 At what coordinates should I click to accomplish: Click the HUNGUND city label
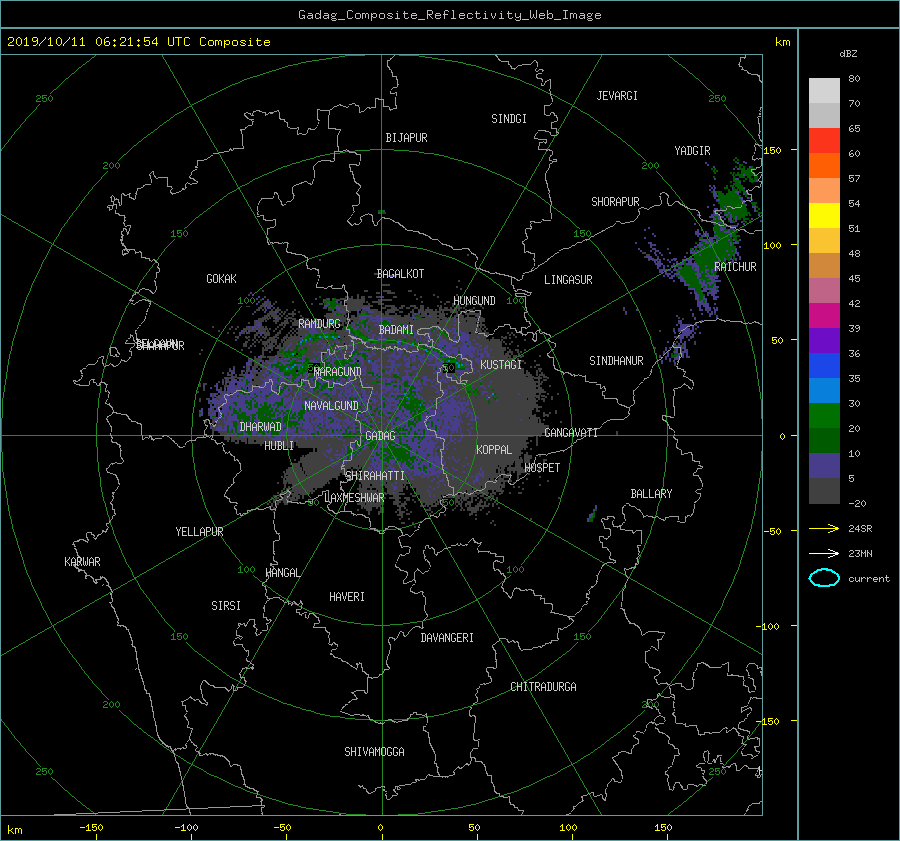point(474,301)
